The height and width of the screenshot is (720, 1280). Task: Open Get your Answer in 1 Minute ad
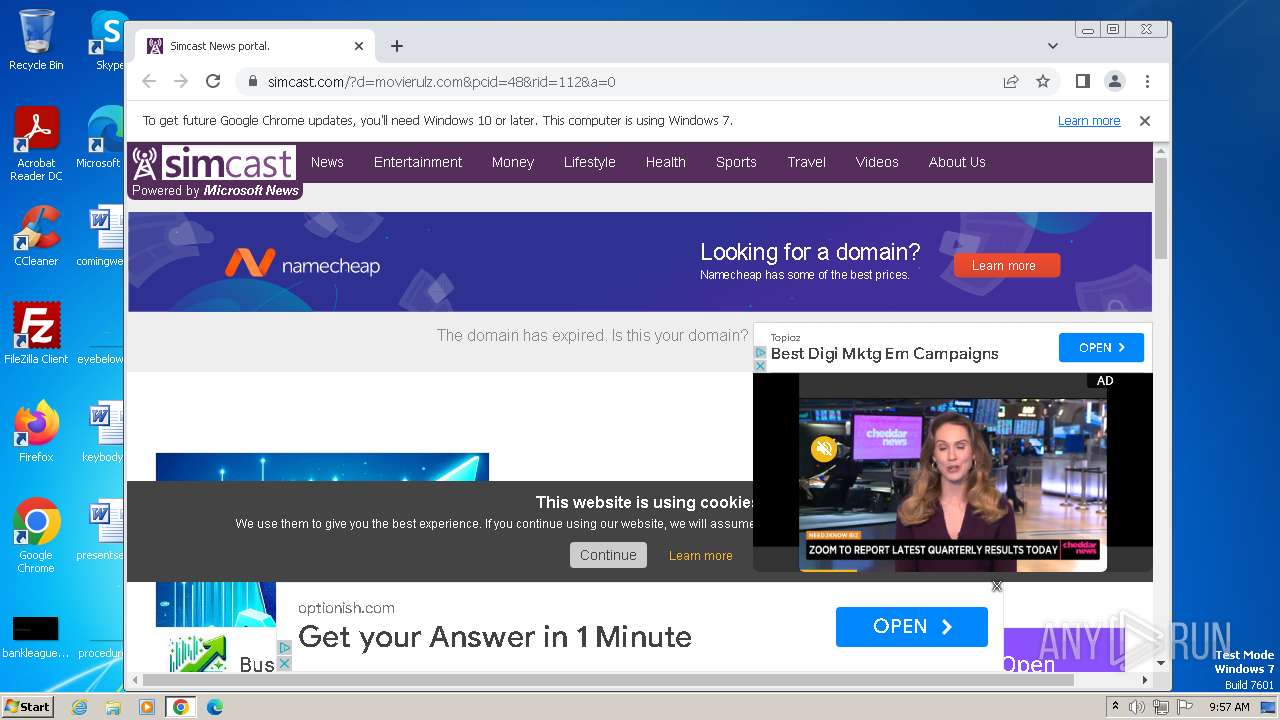[x=495, y=637]
